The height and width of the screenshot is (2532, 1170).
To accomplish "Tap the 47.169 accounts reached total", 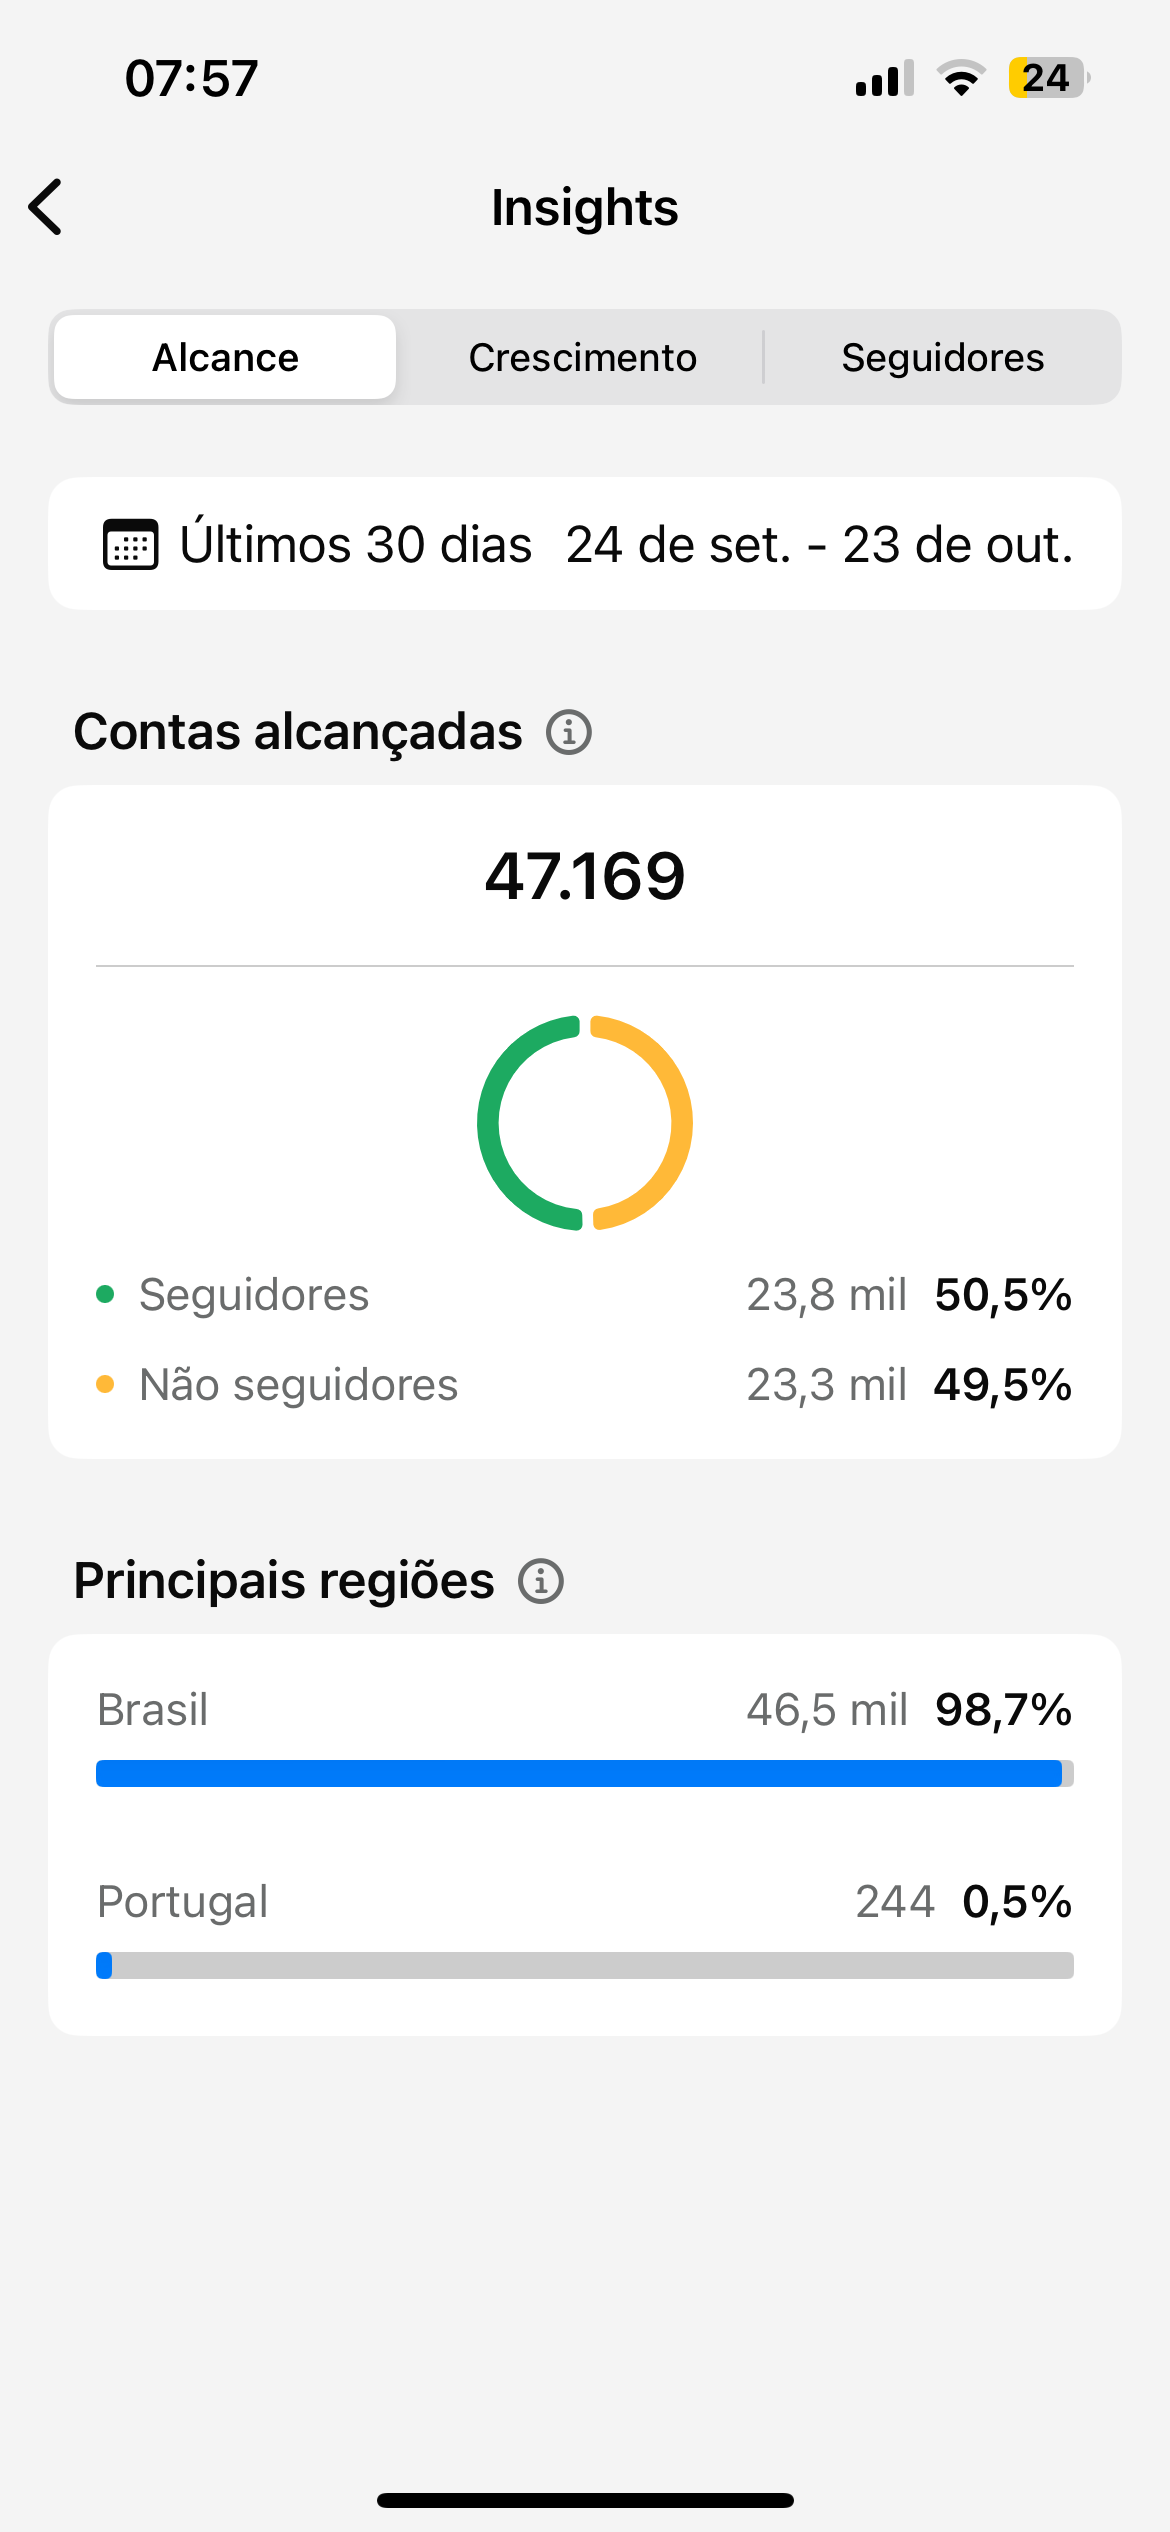I will pos(585,876).
